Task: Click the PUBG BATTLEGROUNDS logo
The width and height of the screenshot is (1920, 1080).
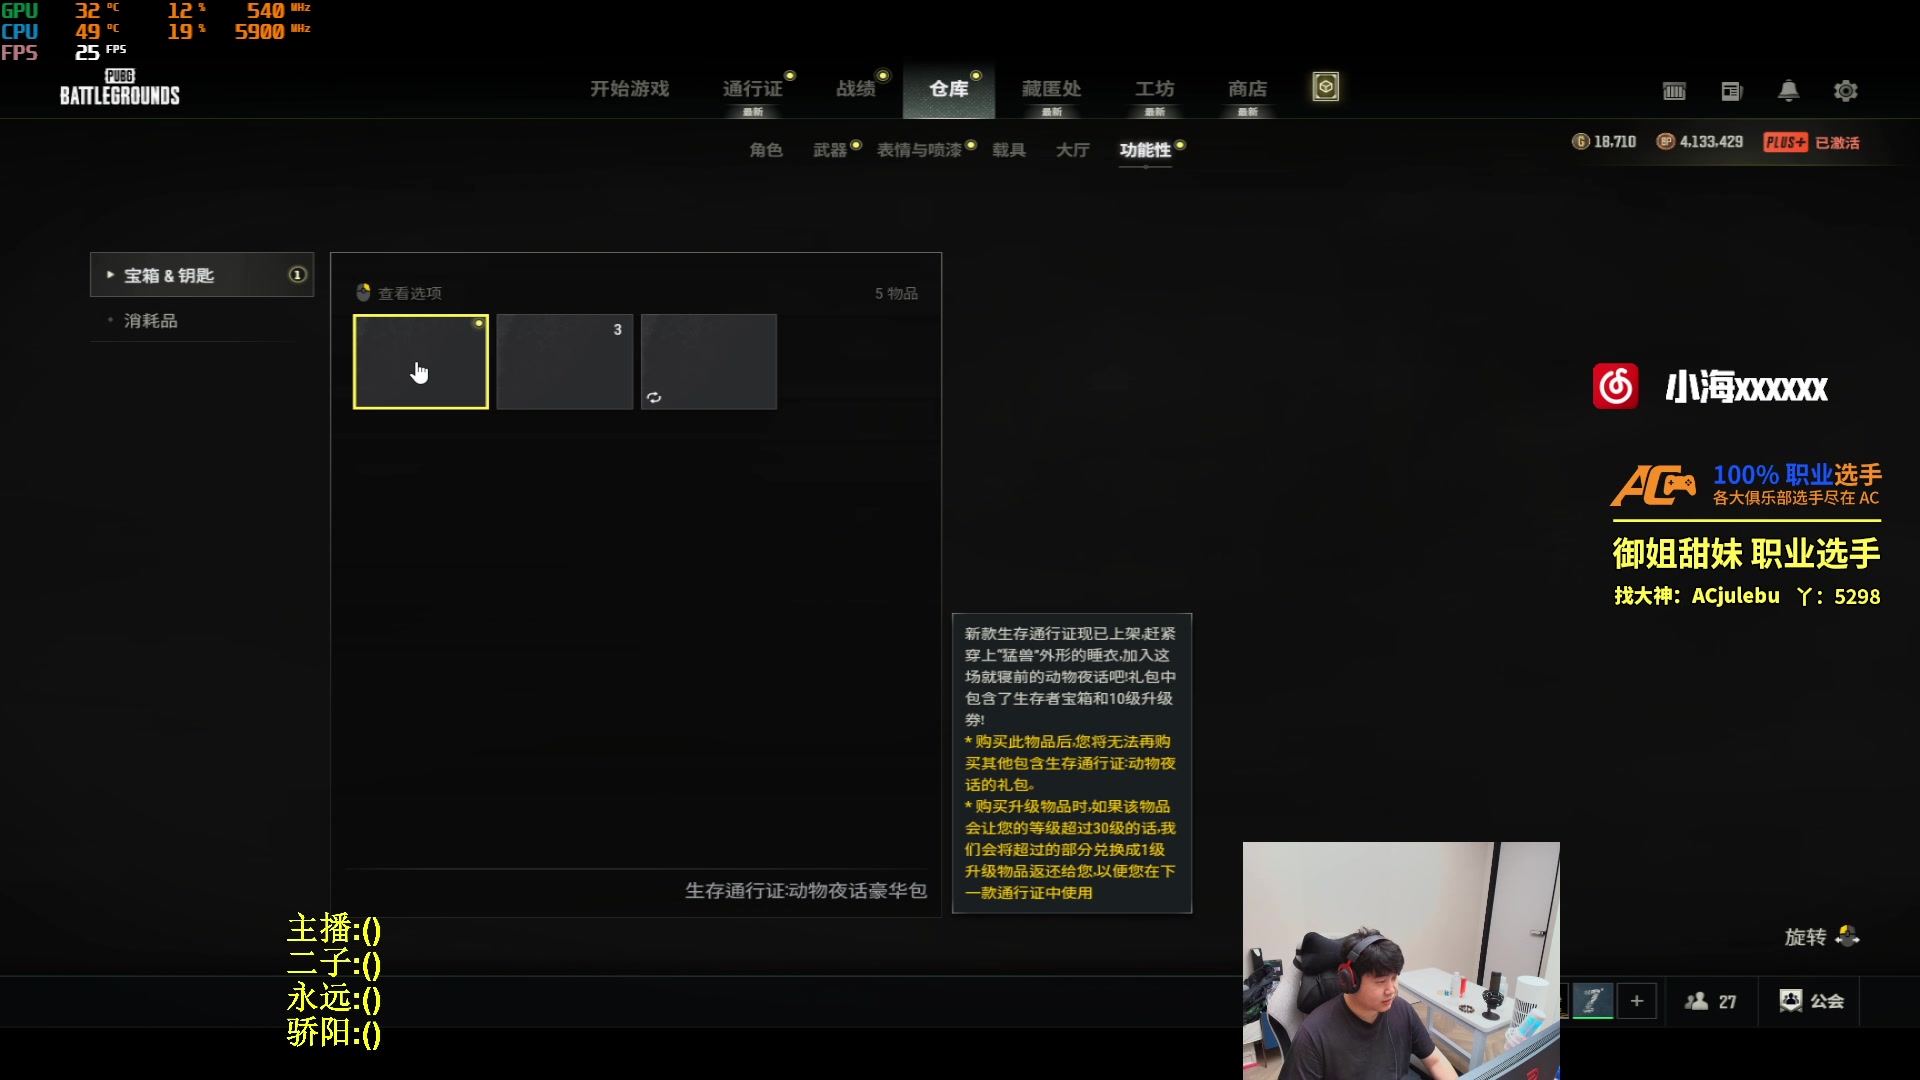Action: (120, 88)
